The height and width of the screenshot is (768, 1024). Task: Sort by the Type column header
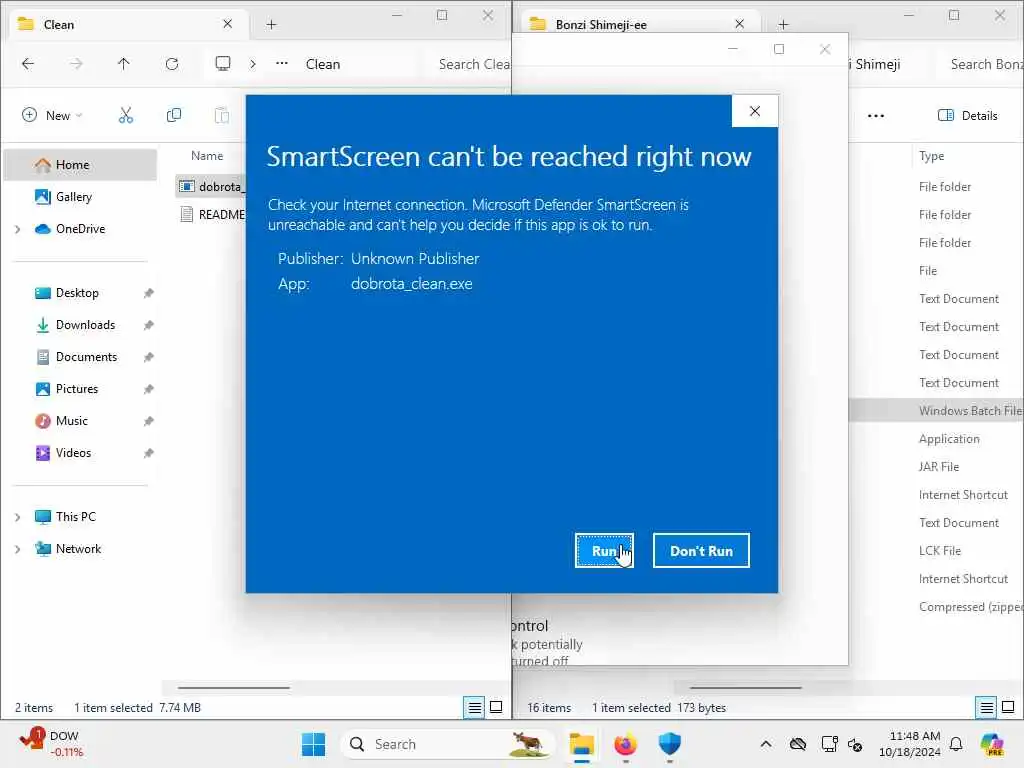pyautogui.click(x=931, y=155)
